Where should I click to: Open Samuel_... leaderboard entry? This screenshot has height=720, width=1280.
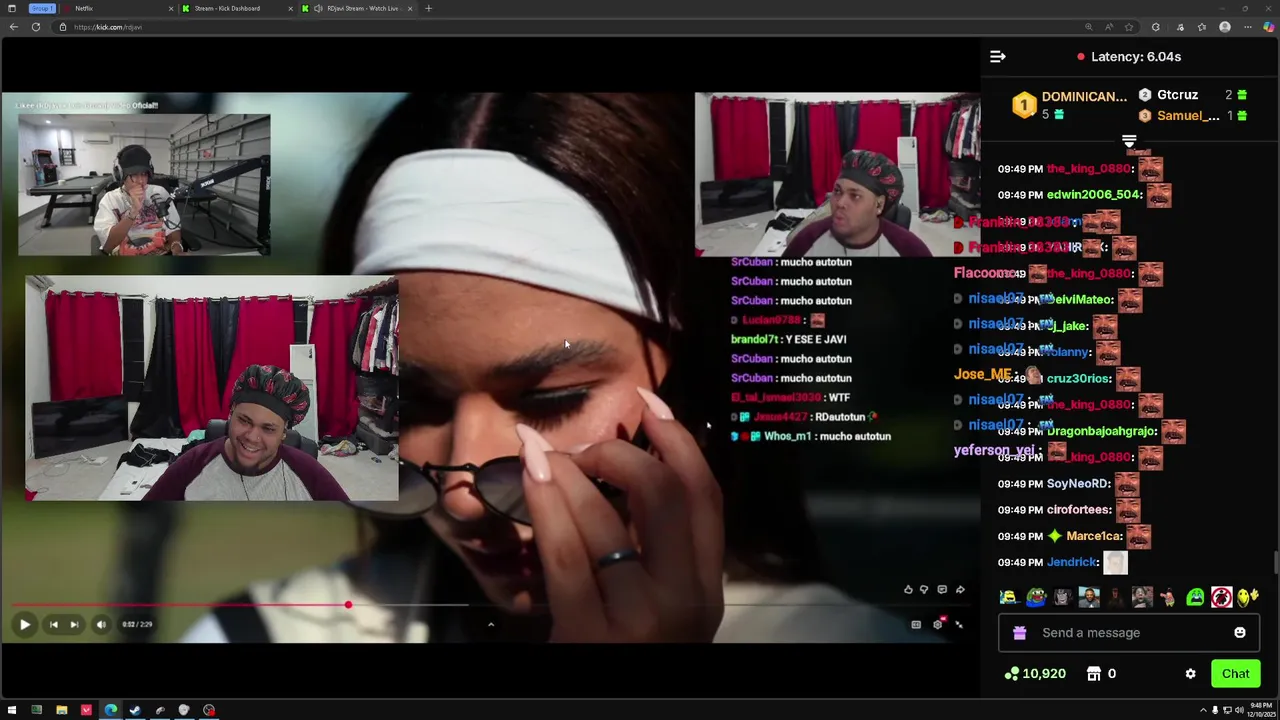click(1193, 116)
